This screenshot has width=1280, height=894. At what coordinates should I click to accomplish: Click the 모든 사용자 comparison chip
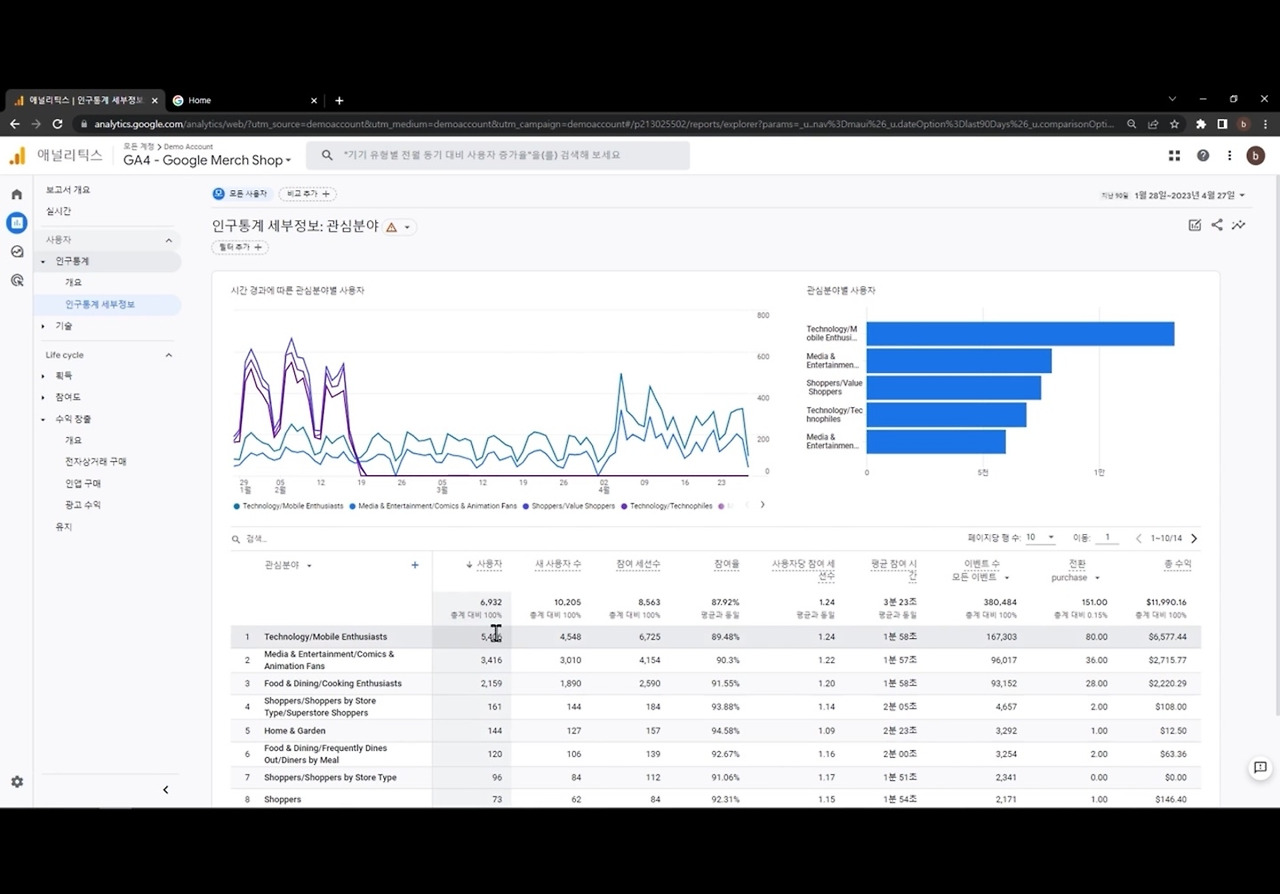pos(241,193)
